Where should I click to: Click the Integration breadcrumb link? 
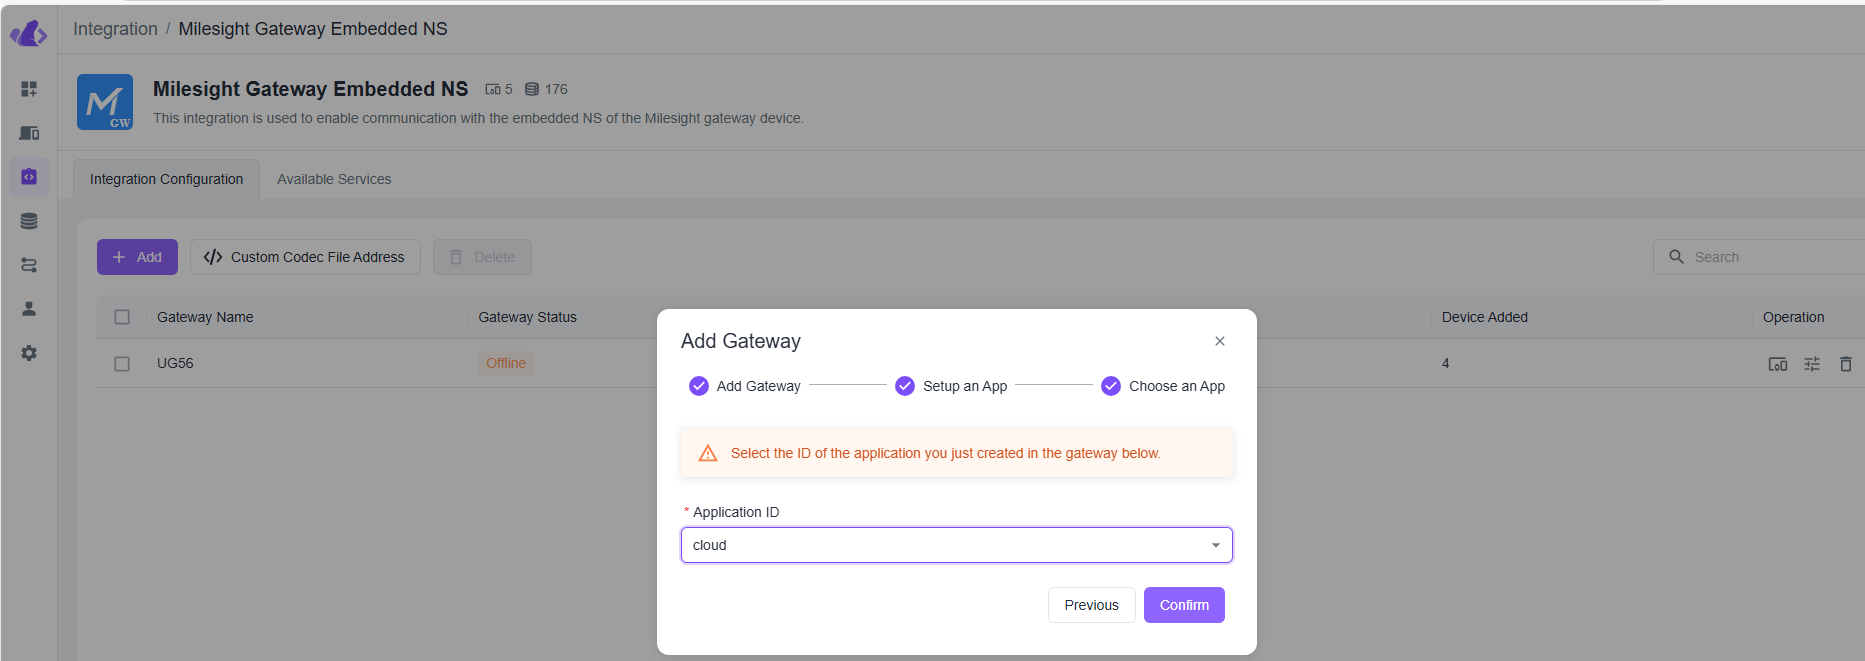115,29
